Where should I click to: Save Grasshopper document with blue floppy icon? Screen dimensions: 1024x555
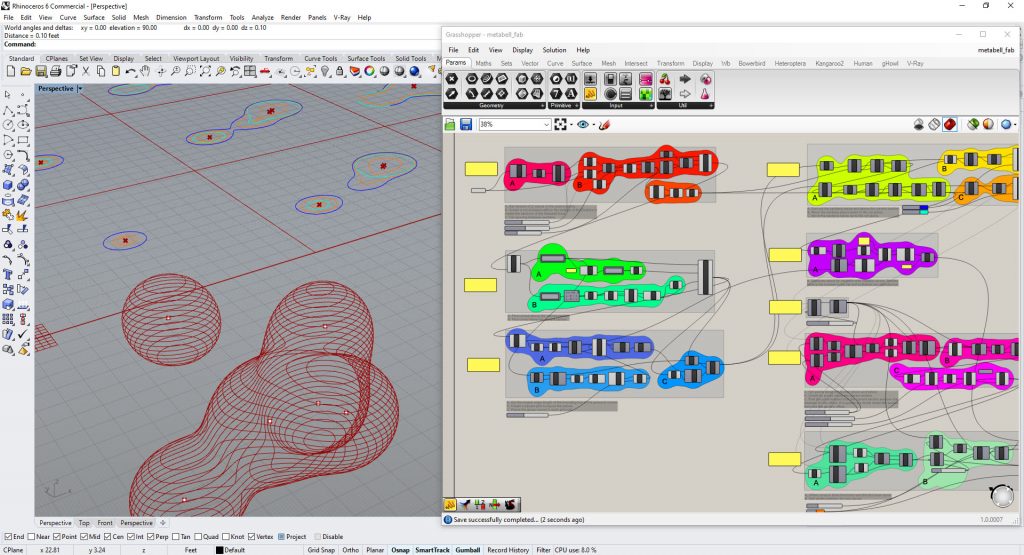tap(466, 124)
